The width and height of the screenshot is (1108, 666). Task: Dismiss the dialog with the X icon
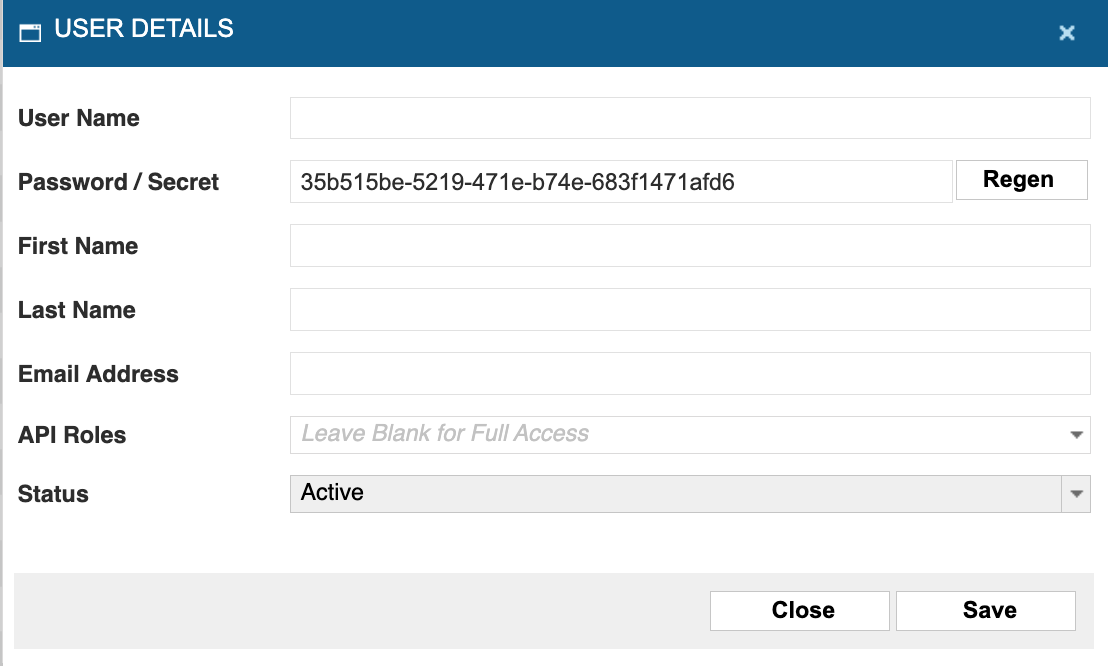coord(1066,33)
